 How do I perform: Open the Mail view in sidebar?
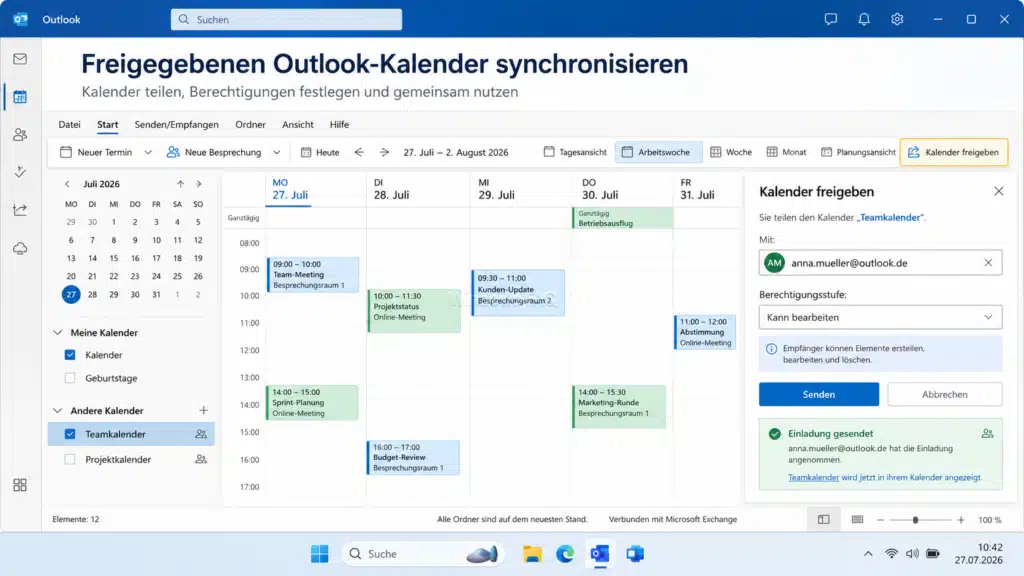pos(20,59)
